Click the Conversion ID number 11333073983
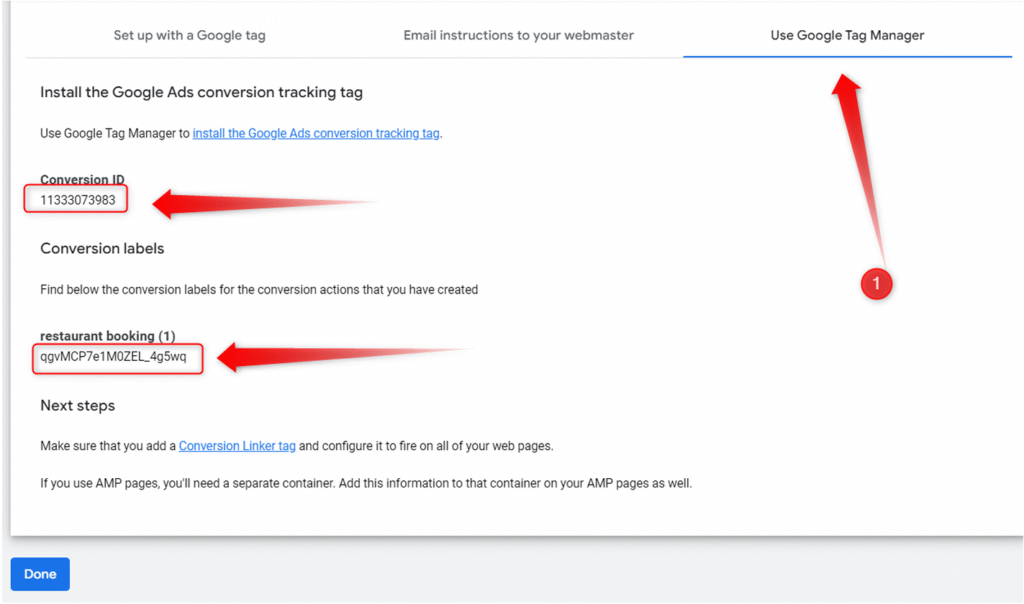 (x=78, y=200)
